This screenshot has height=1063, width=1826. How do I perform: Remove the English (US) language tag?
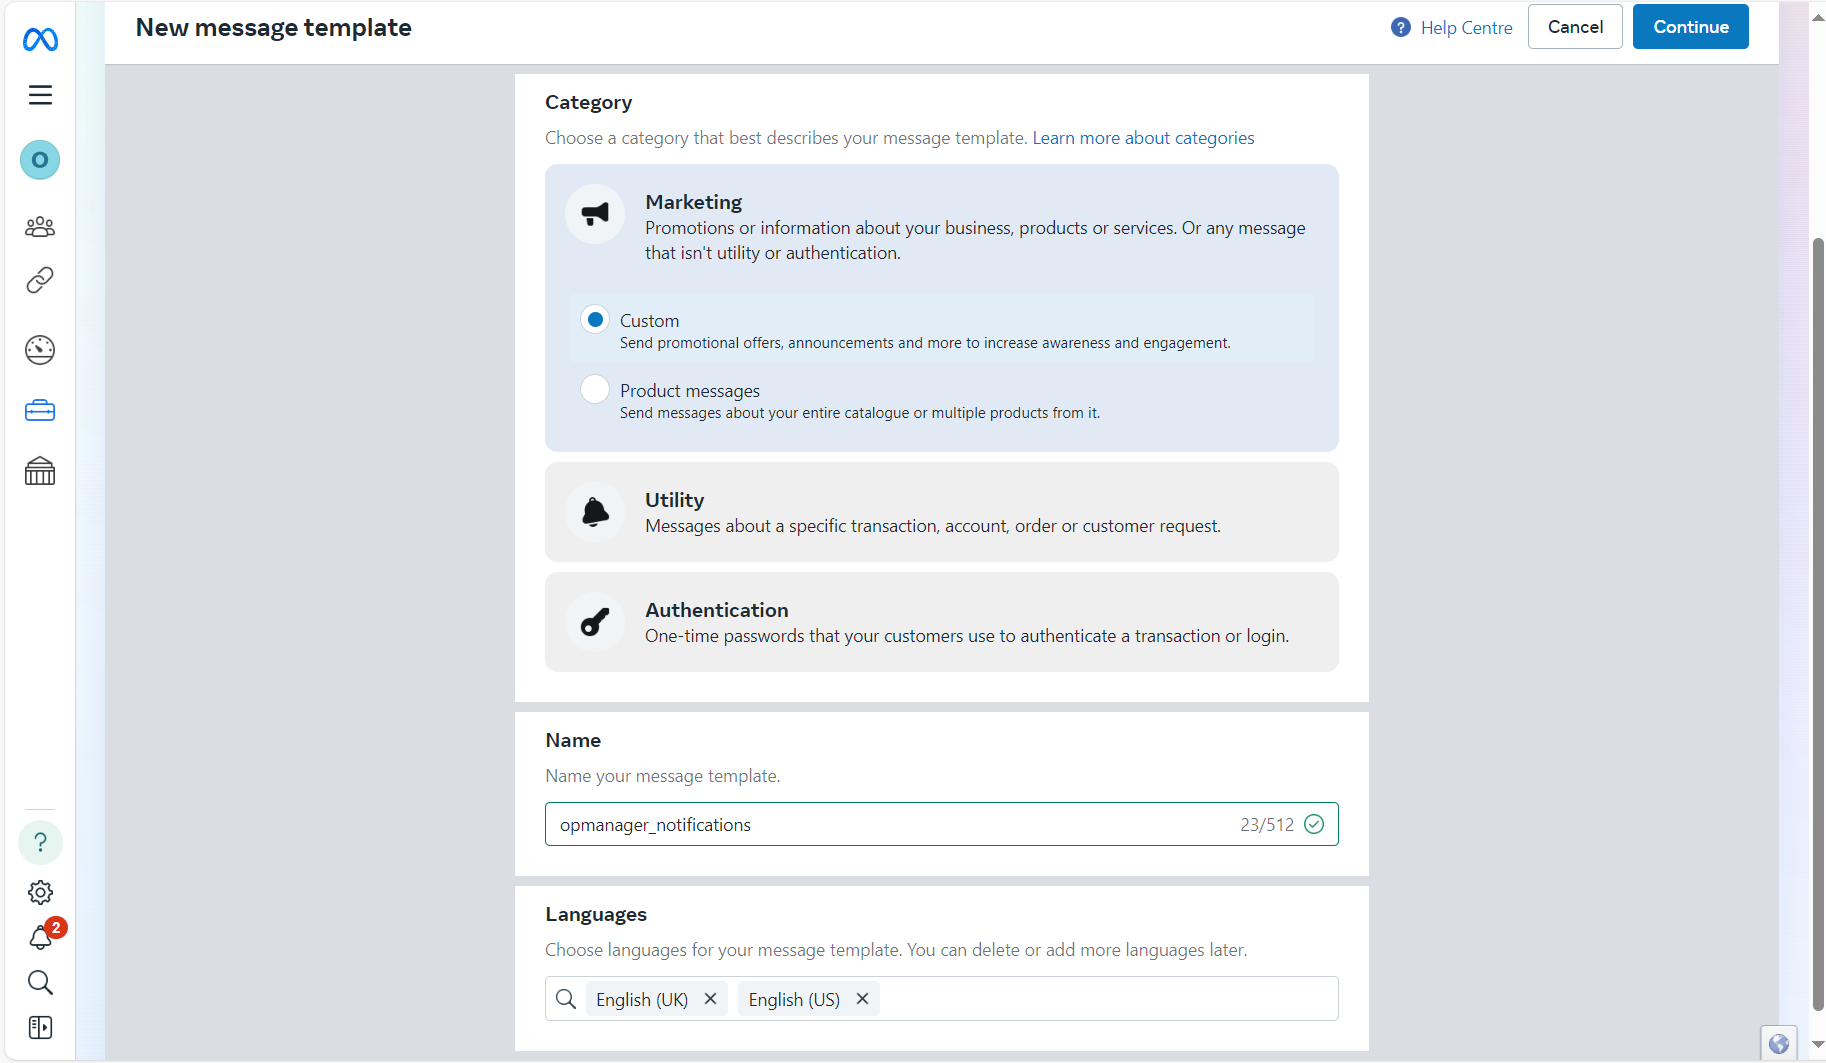tap(862, 999)
